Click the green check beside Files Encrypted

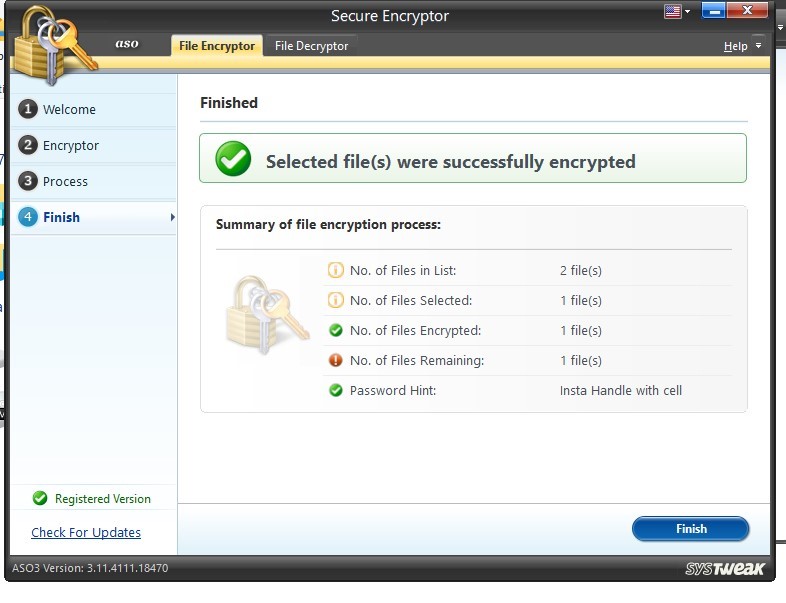point(335,330)
